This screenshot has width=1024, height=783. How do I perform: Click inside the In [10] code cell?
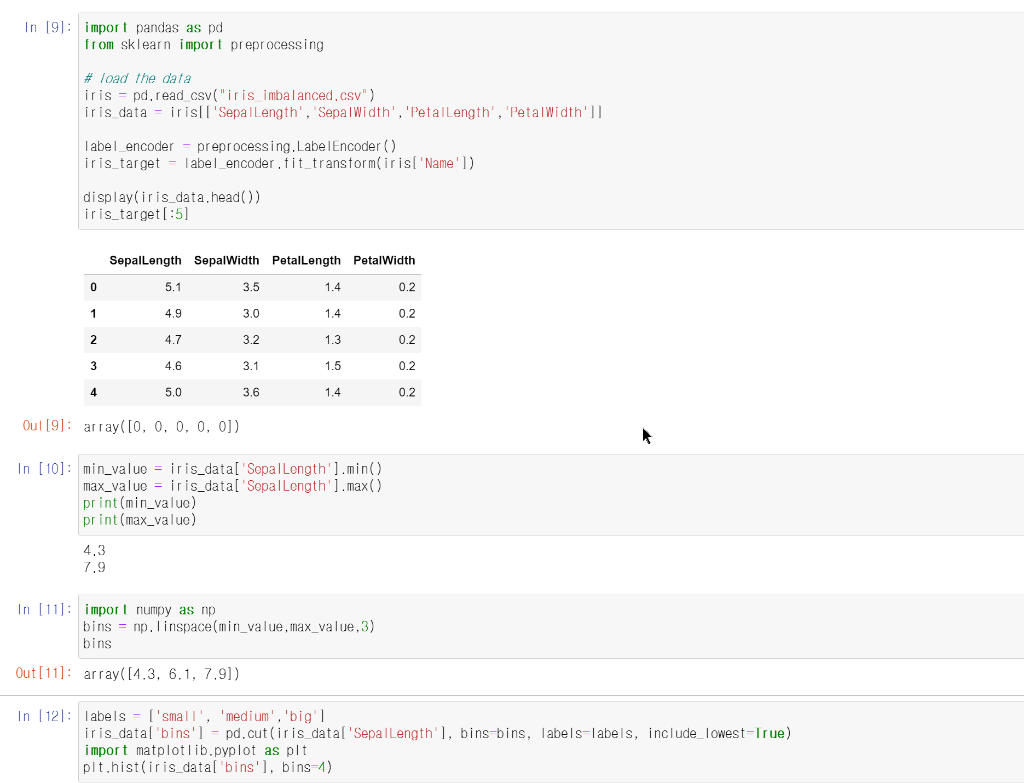551,494
